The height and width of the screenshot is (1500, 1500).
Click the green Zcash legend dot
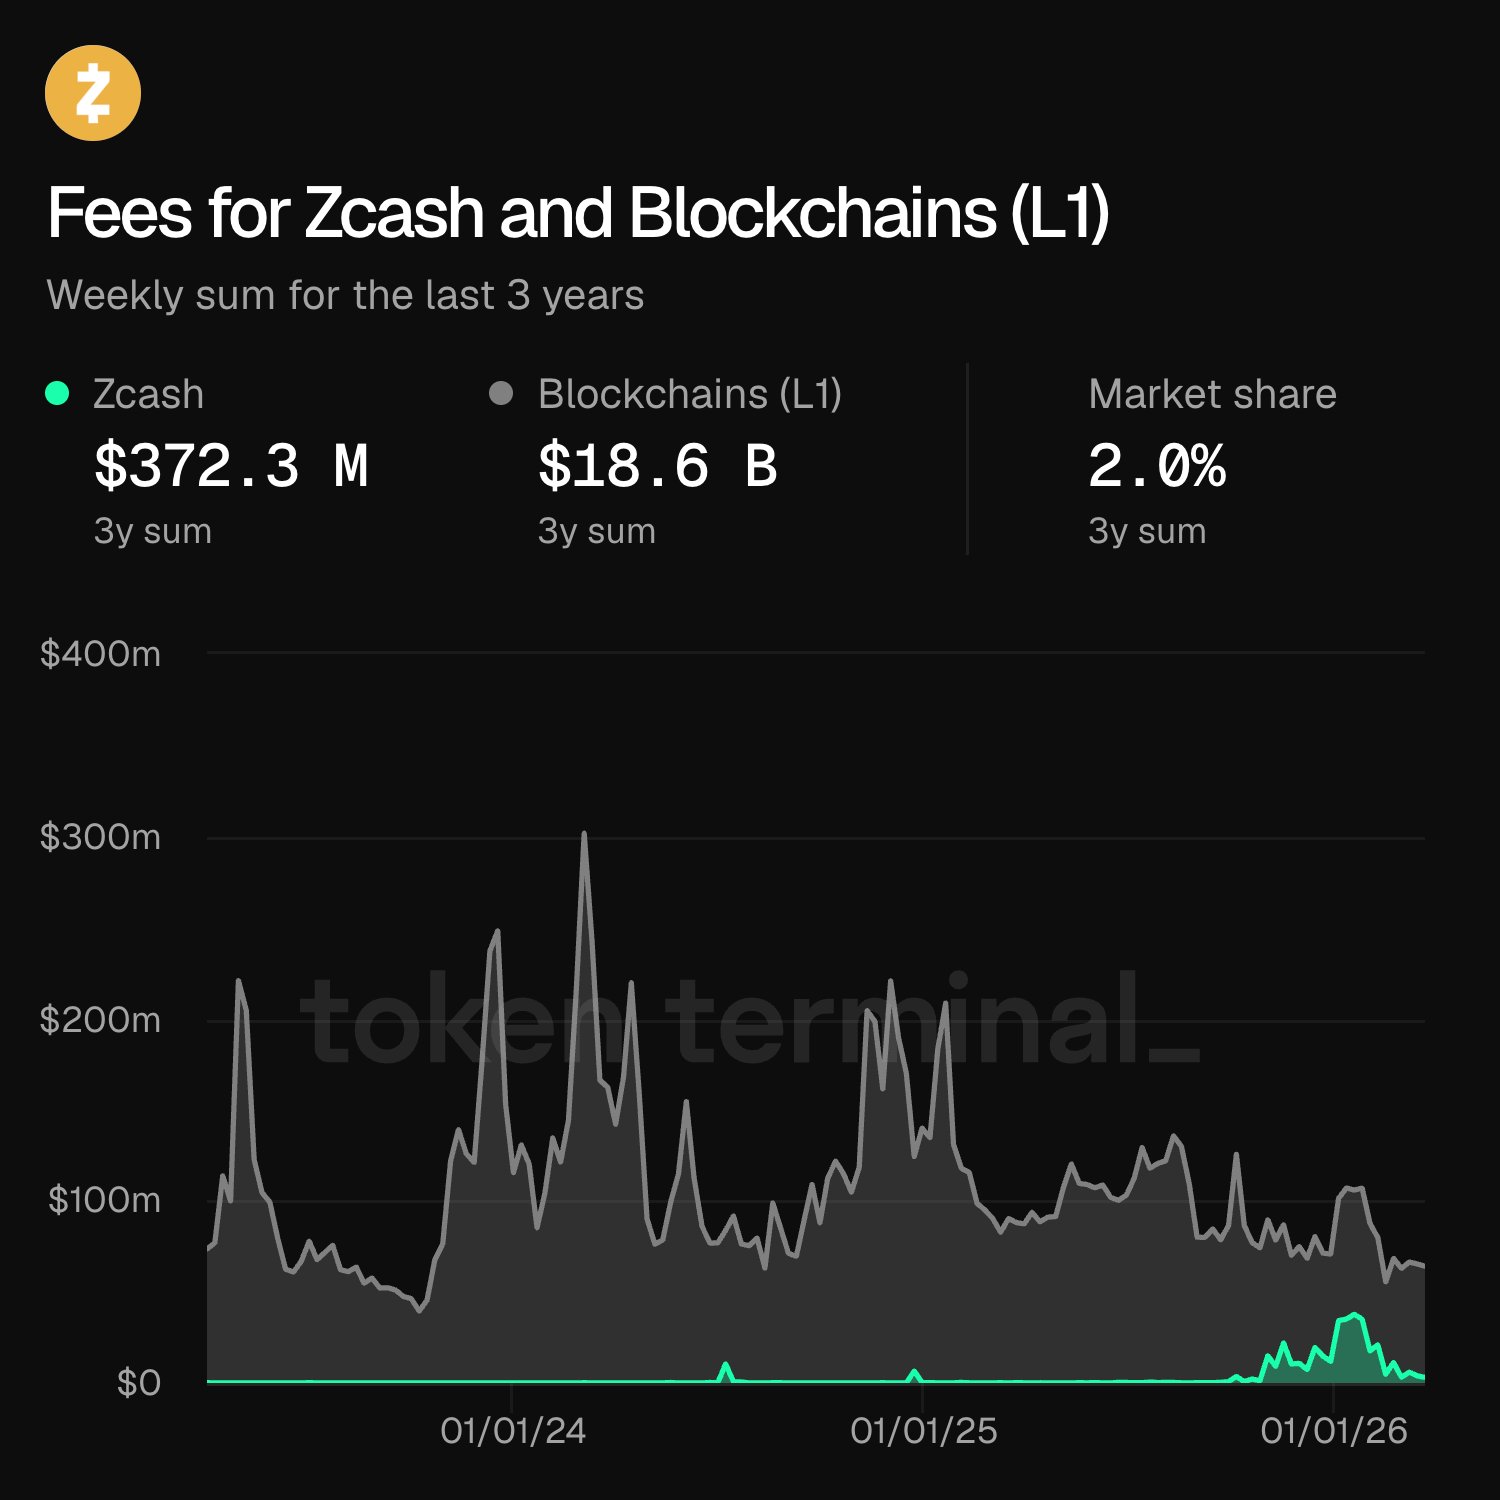58,394
